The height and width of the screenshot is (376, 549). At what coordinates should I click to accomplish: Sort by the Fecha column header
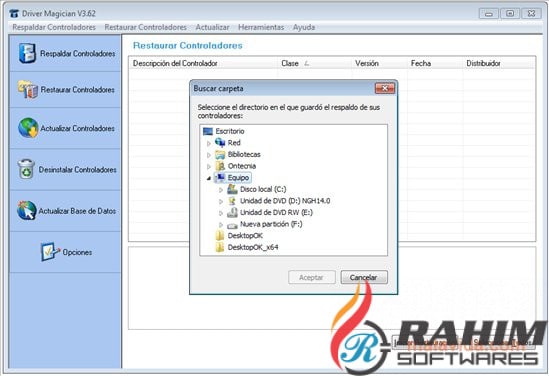click(x=435, y=63)
